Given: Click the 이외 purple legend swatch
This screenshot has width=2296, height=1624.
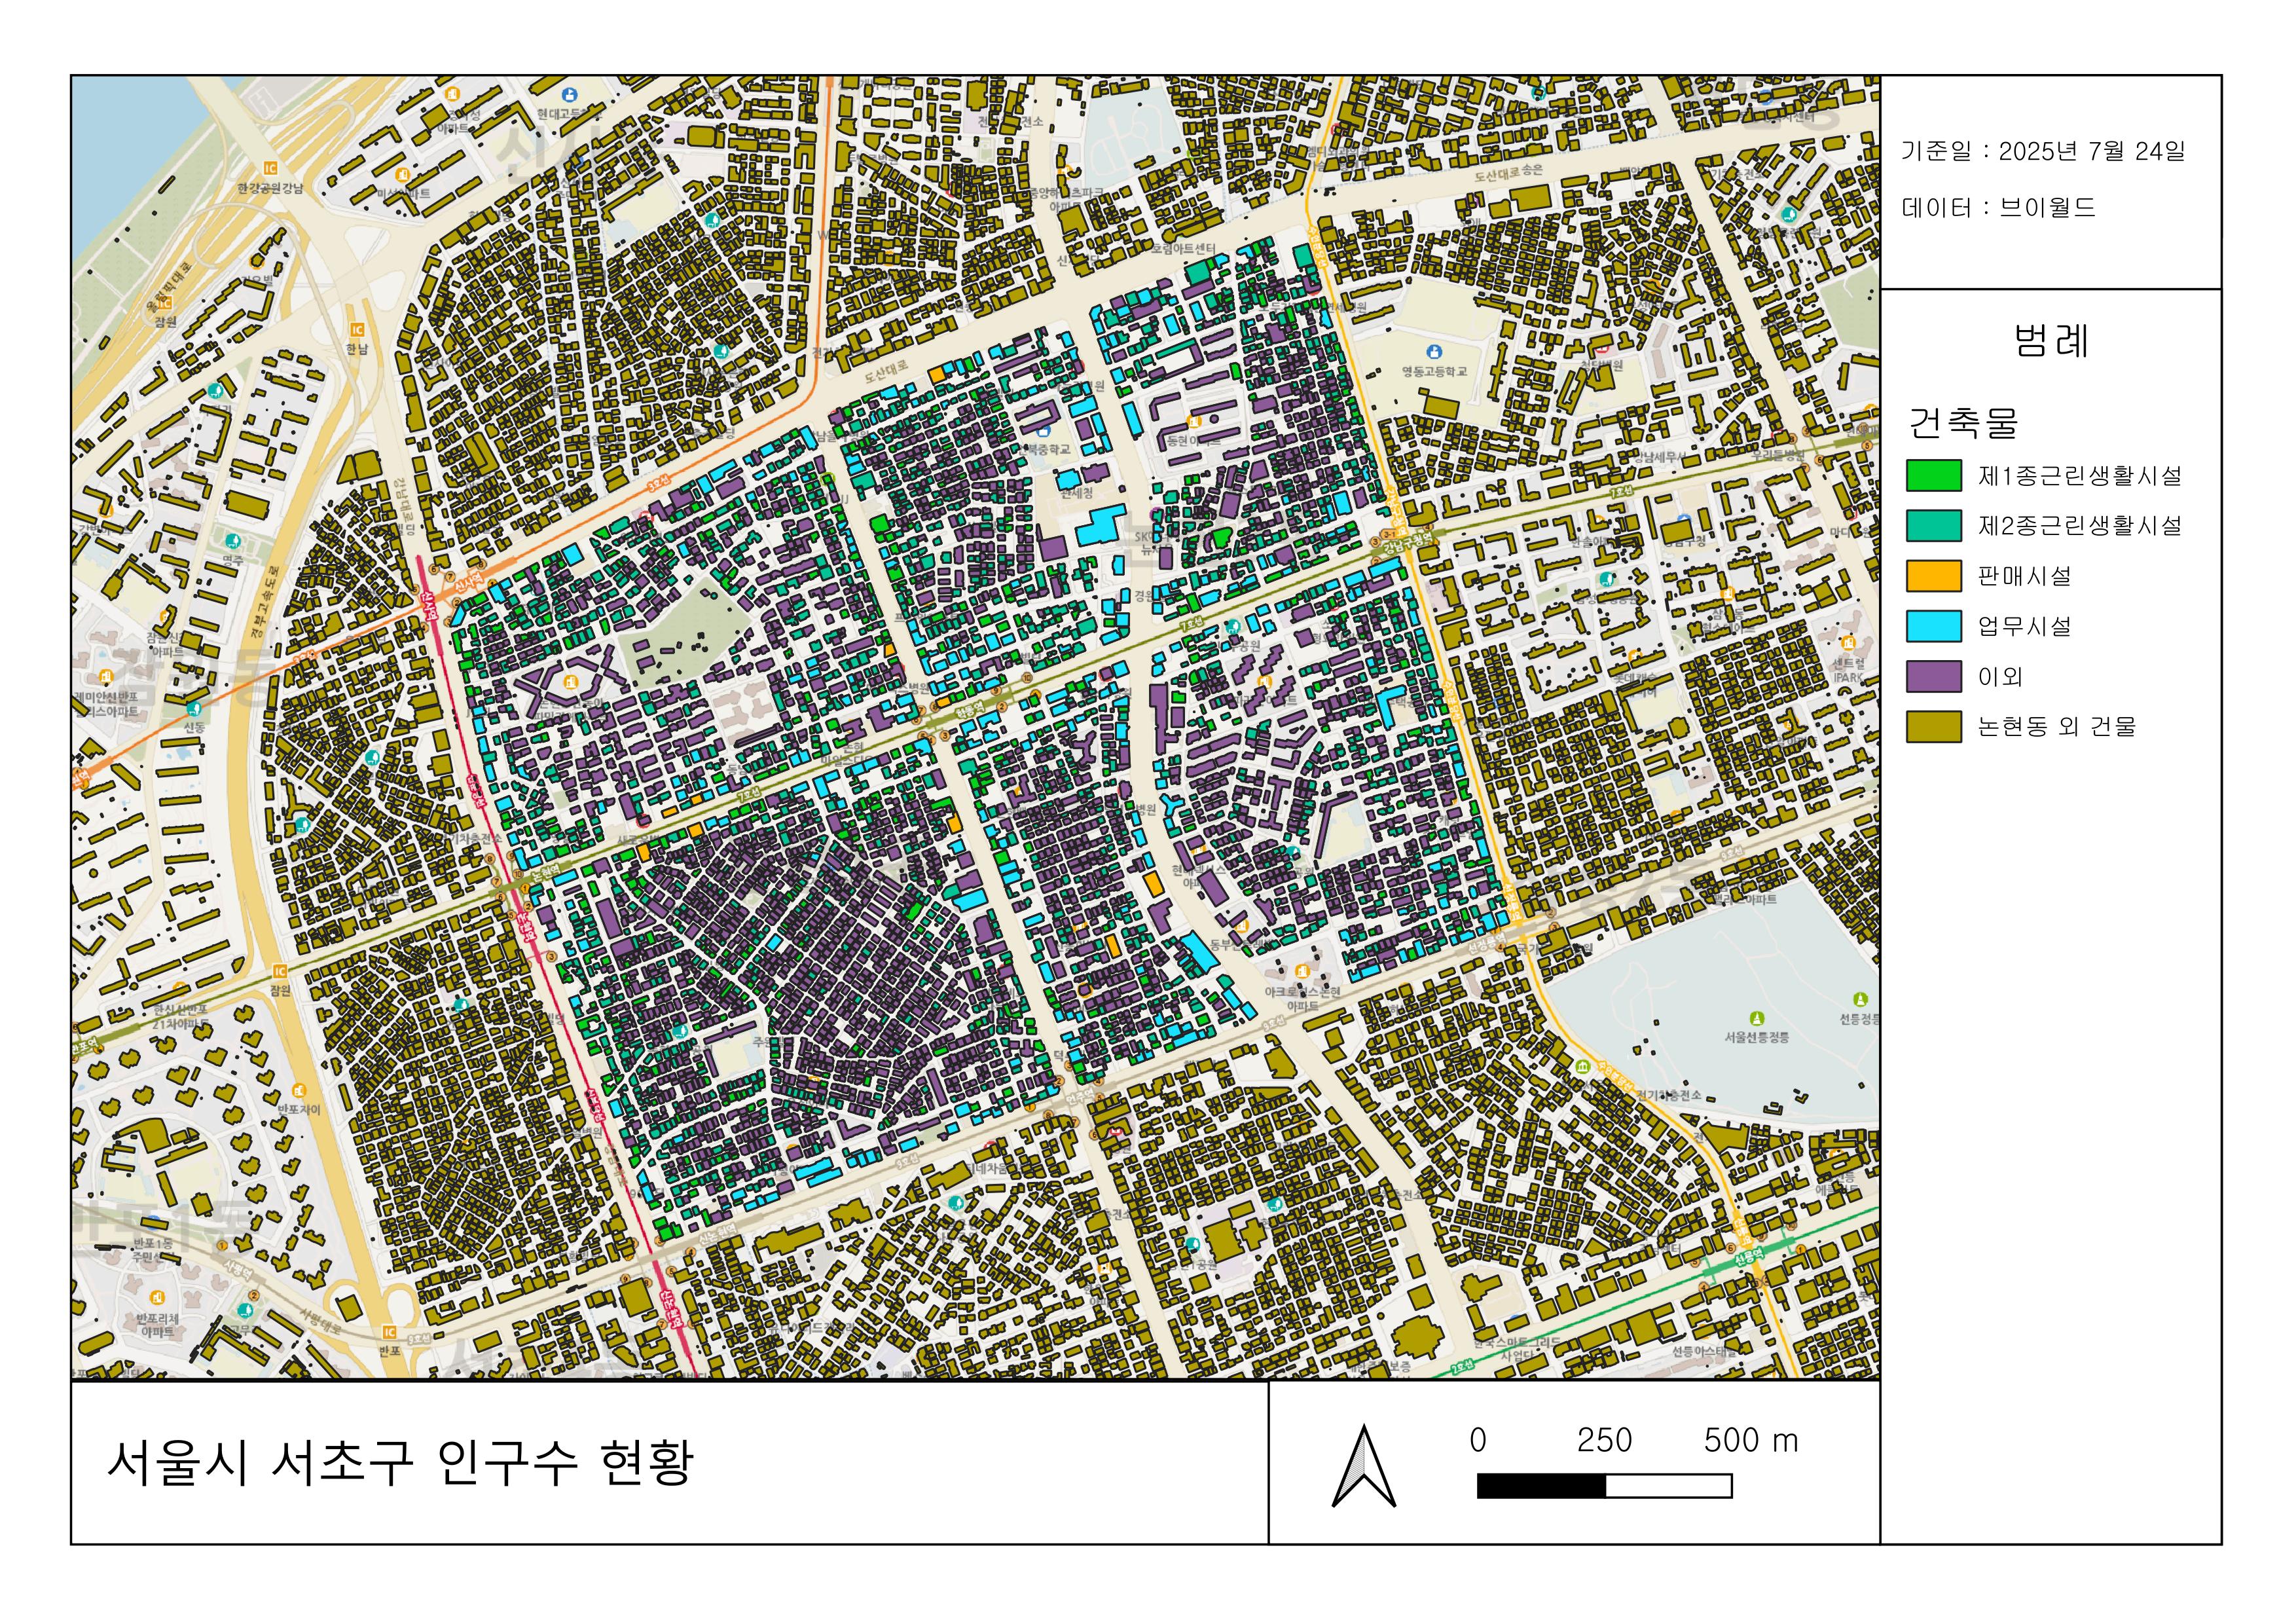Looking at the screenshot, I should (x=1933, y=676).
